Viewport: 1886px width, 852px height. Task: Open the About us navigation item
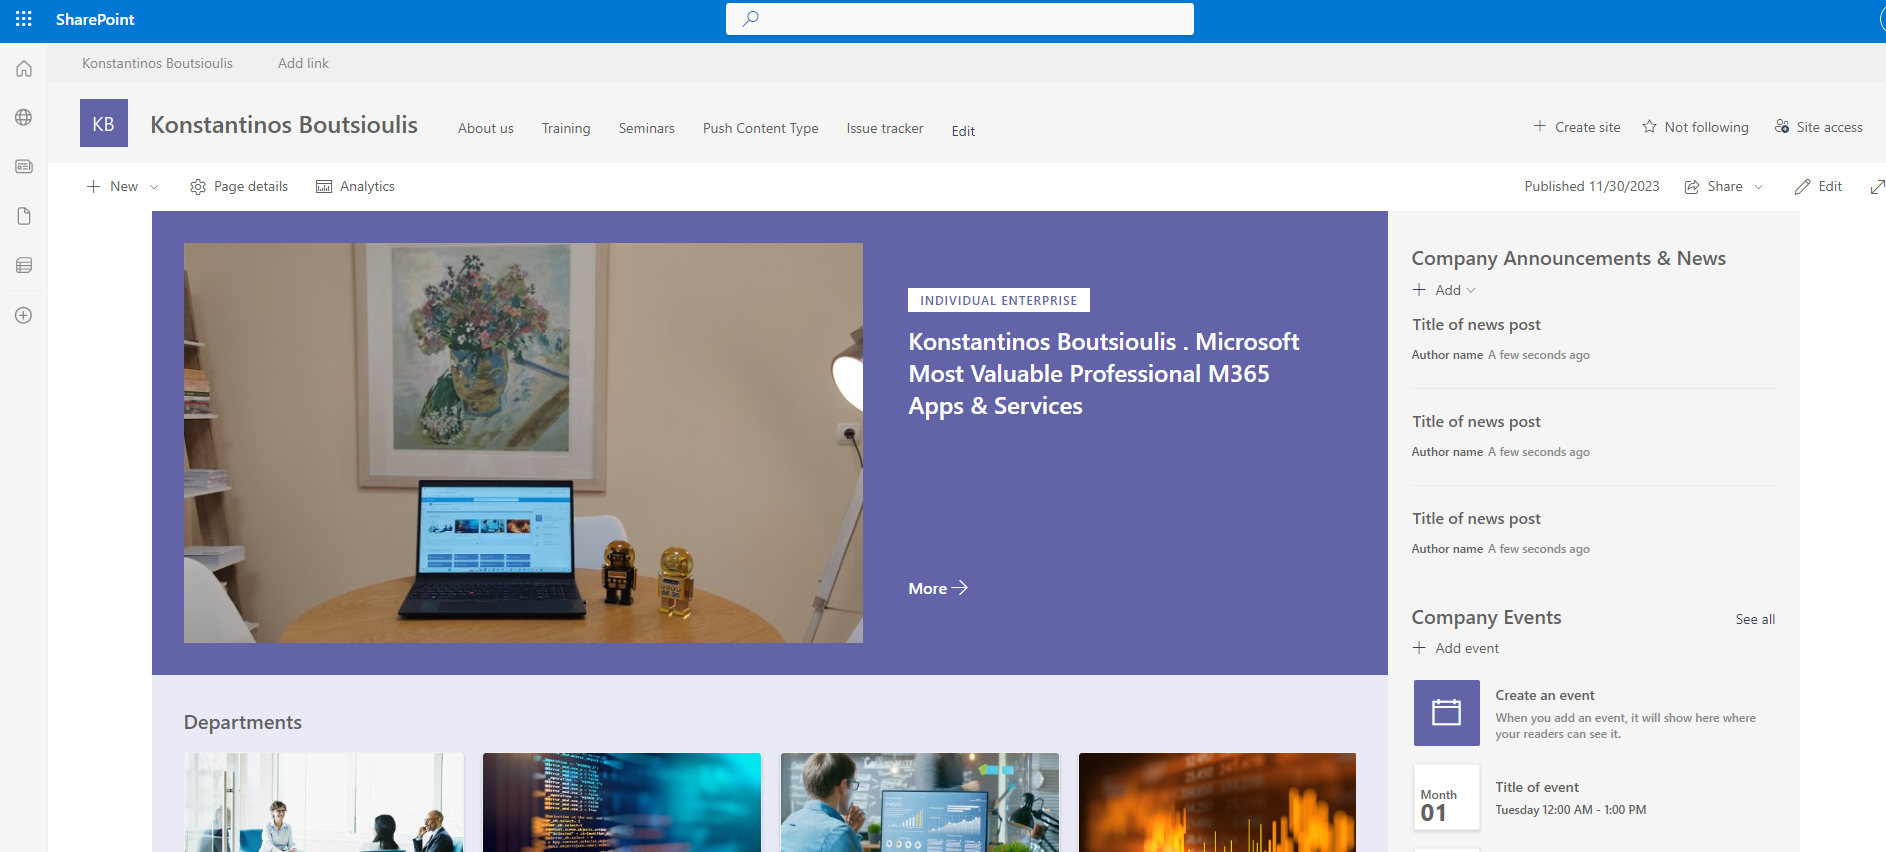click(x=486, y=128)
